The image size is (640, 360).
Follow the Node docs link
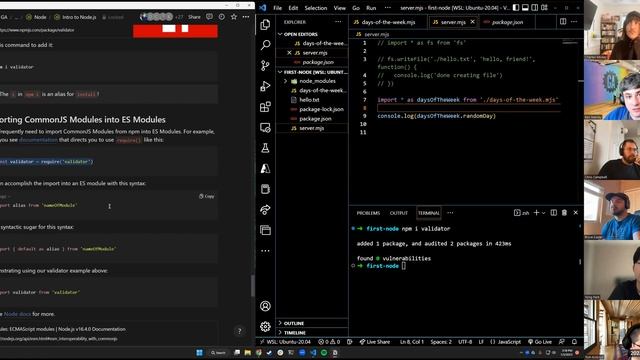coord(17,314)
